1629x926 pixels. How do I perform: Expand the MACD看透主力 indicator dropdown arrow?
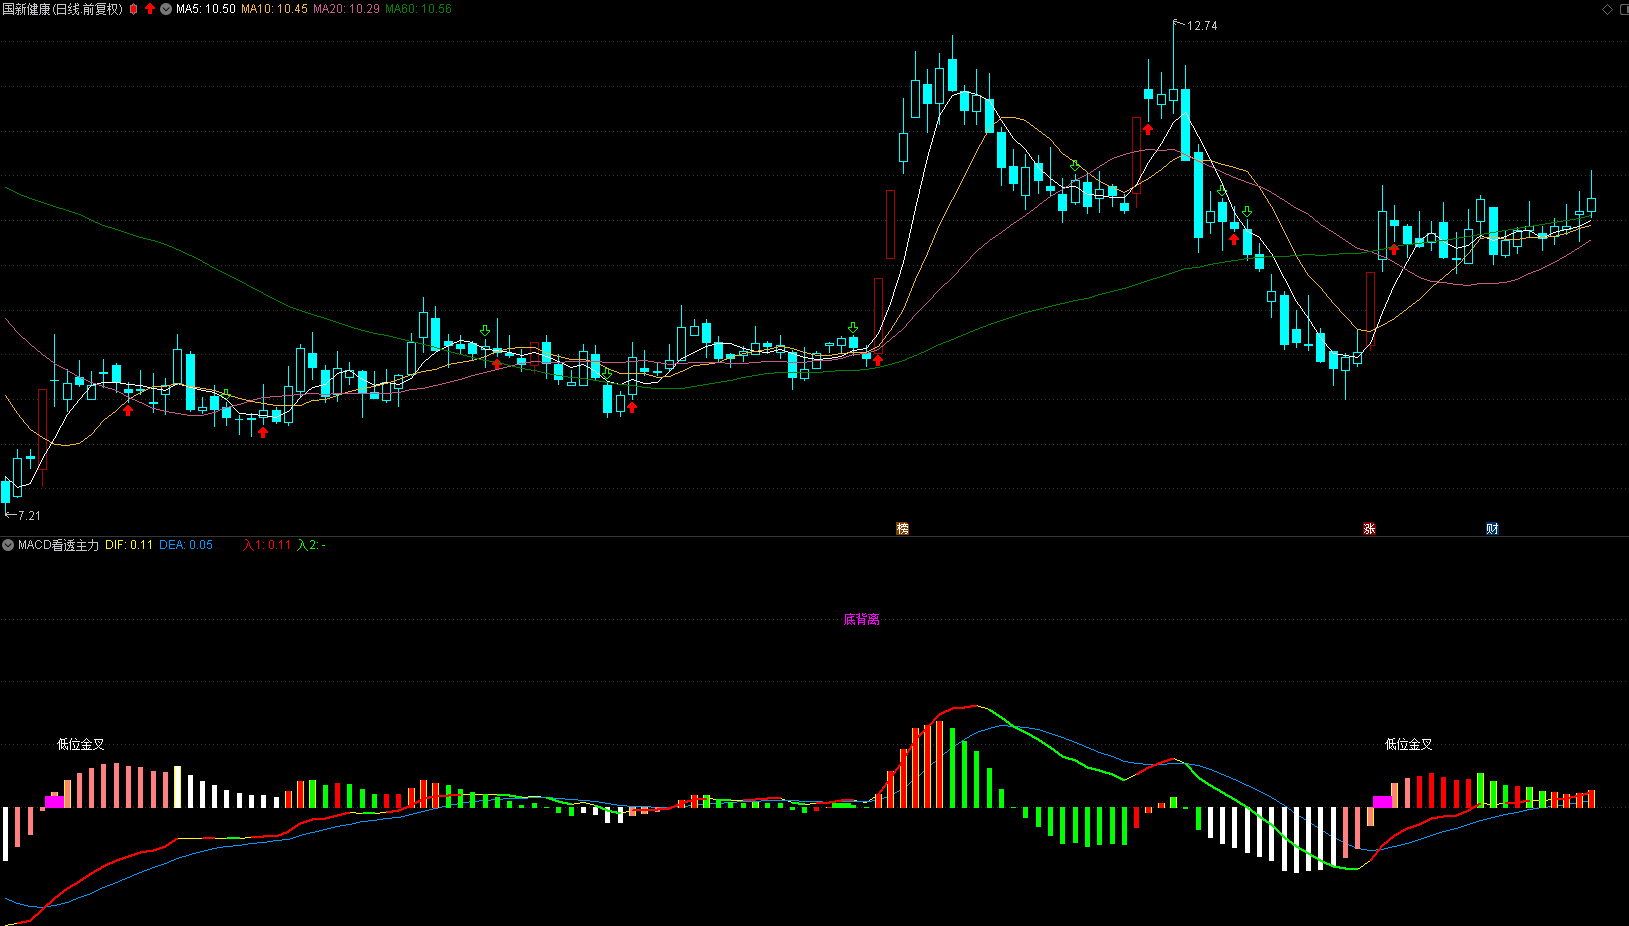tap(8, 545)
